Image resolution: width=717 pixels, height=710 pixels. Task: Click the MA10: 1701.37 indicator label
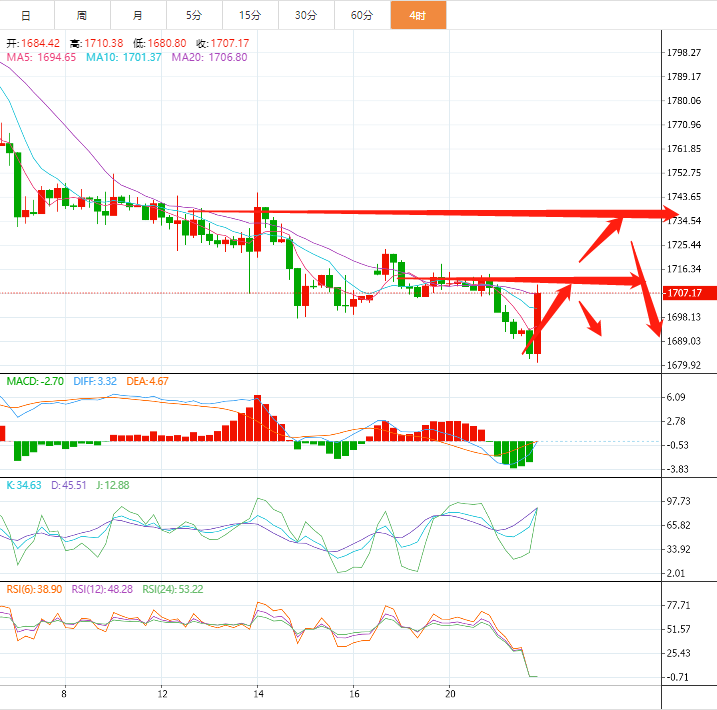point(124,57)
